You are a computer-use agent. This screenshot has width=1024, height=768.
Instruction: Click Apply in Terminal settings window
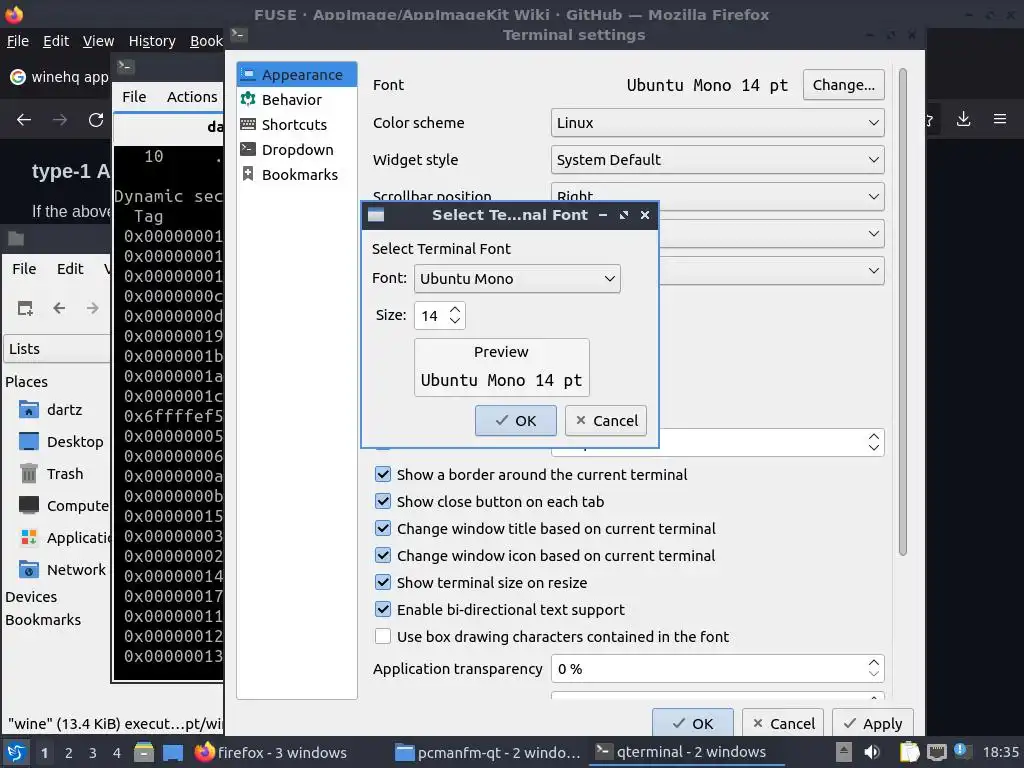[x=872, y=724]
